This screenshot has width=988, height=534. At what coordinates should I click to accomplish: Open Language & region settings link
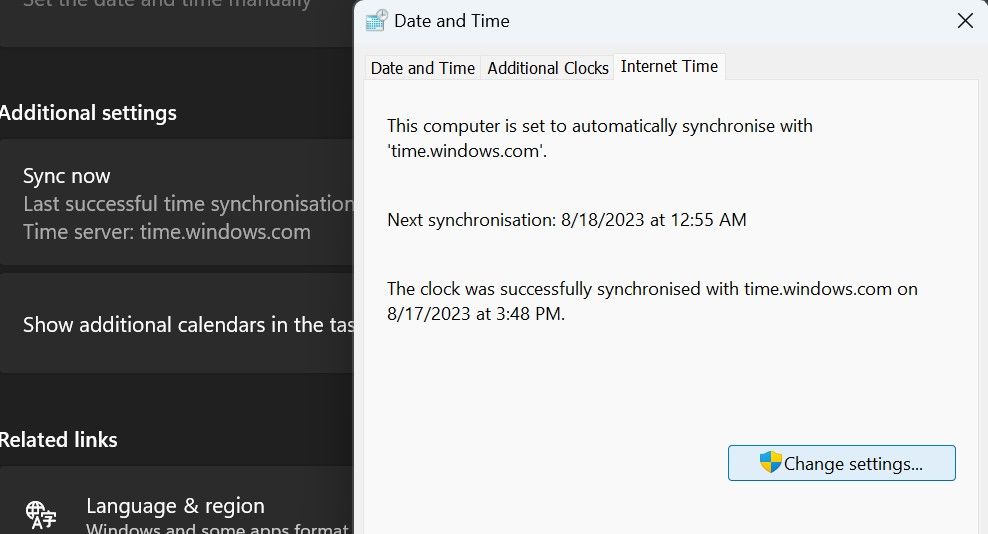(175, 506)
